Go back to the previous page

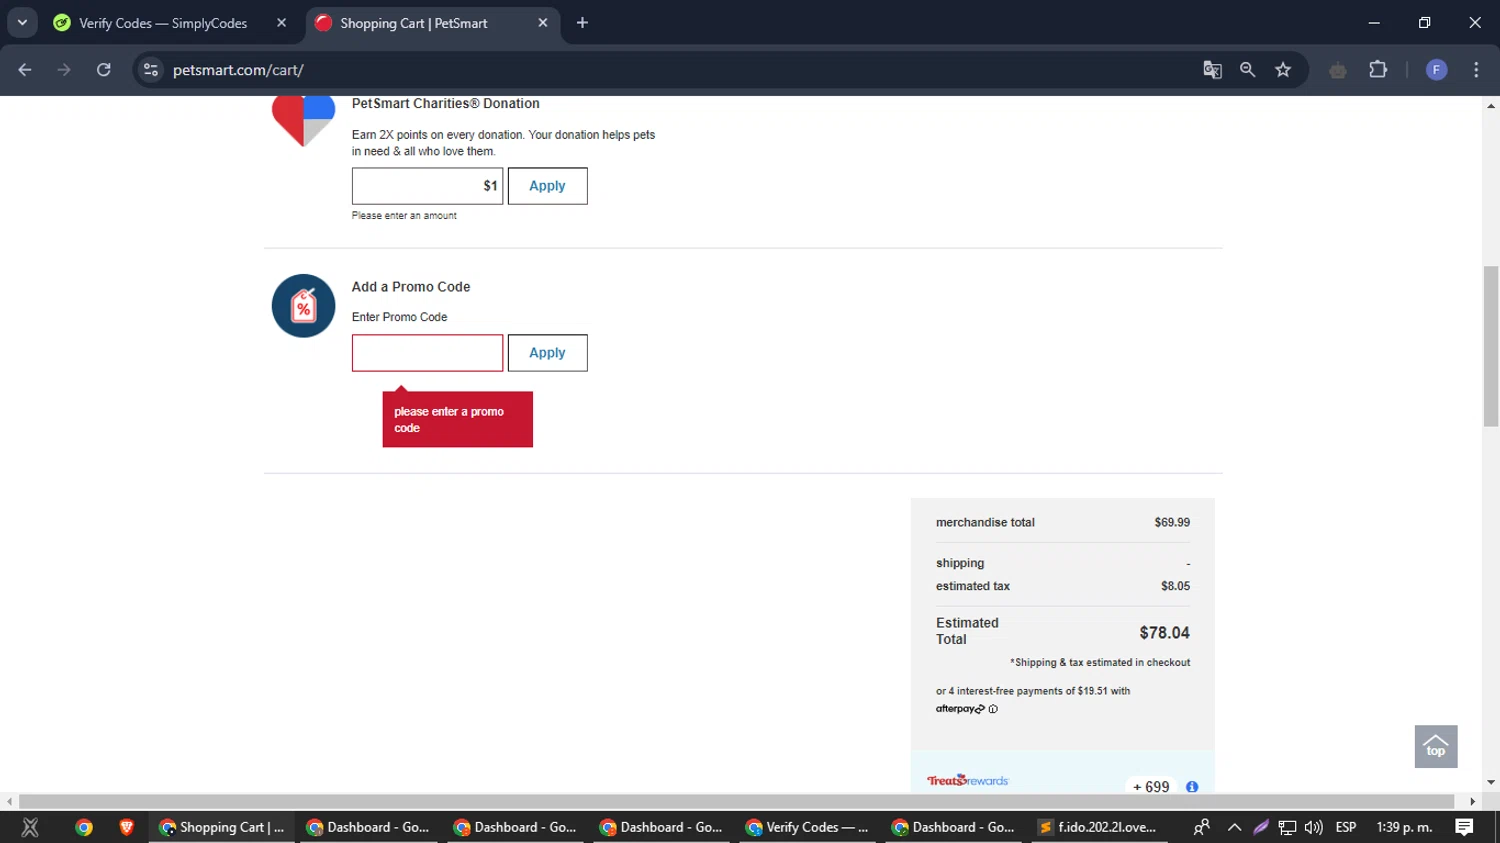25,70
